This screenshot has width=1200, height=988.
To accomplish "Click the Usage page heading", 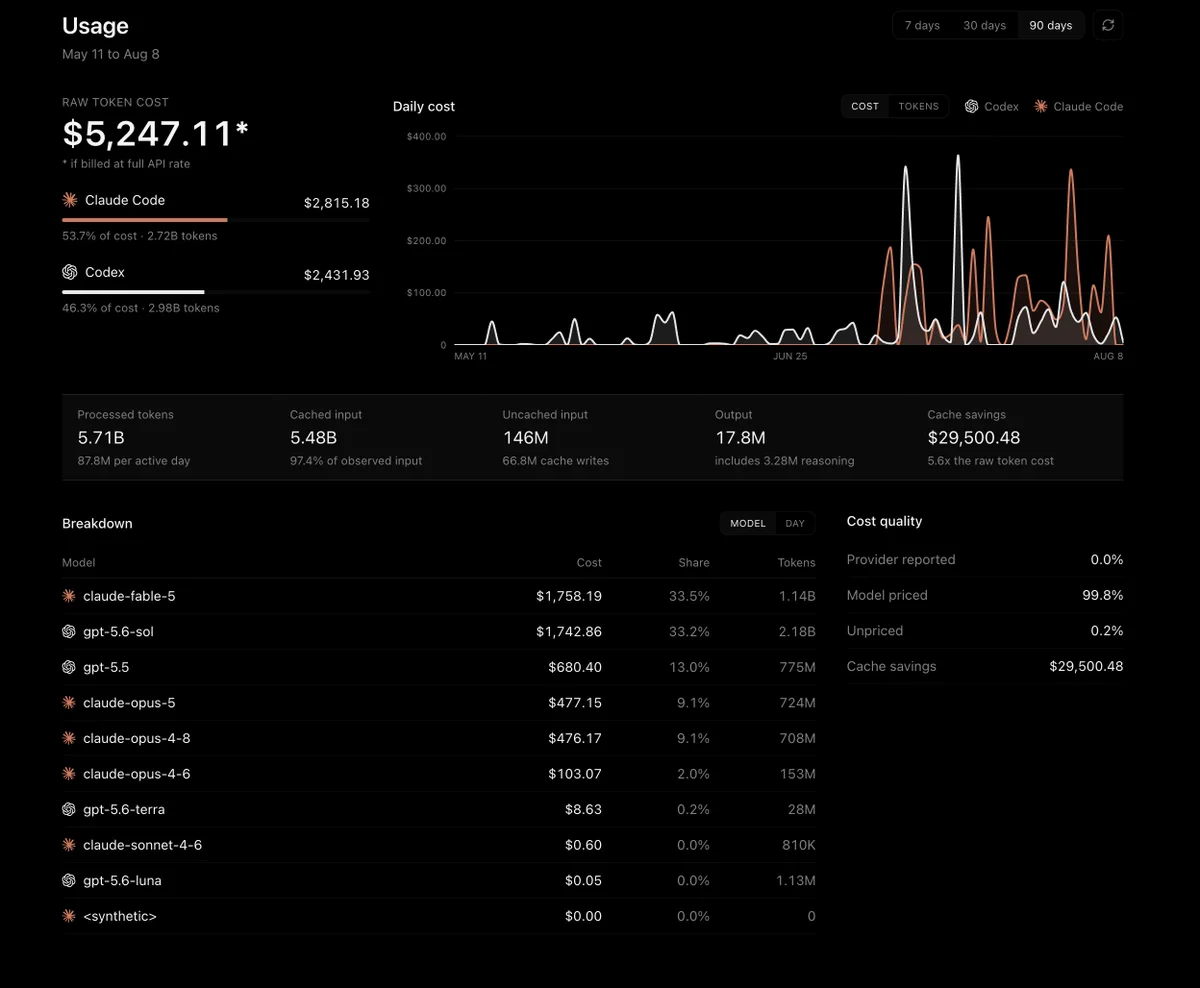I will tap(95, 26).
